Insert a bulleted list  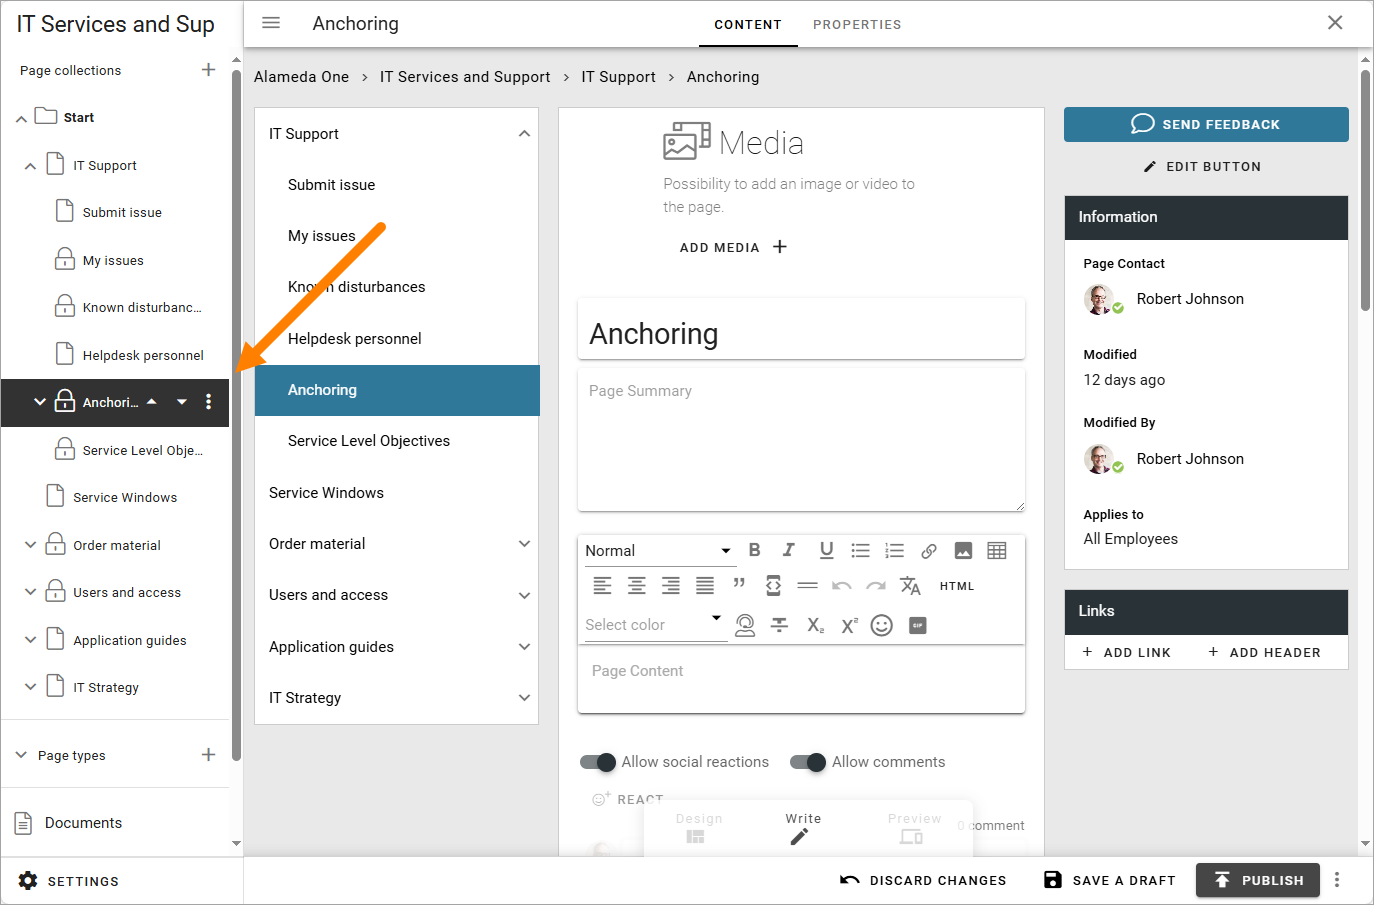point(860,550)
